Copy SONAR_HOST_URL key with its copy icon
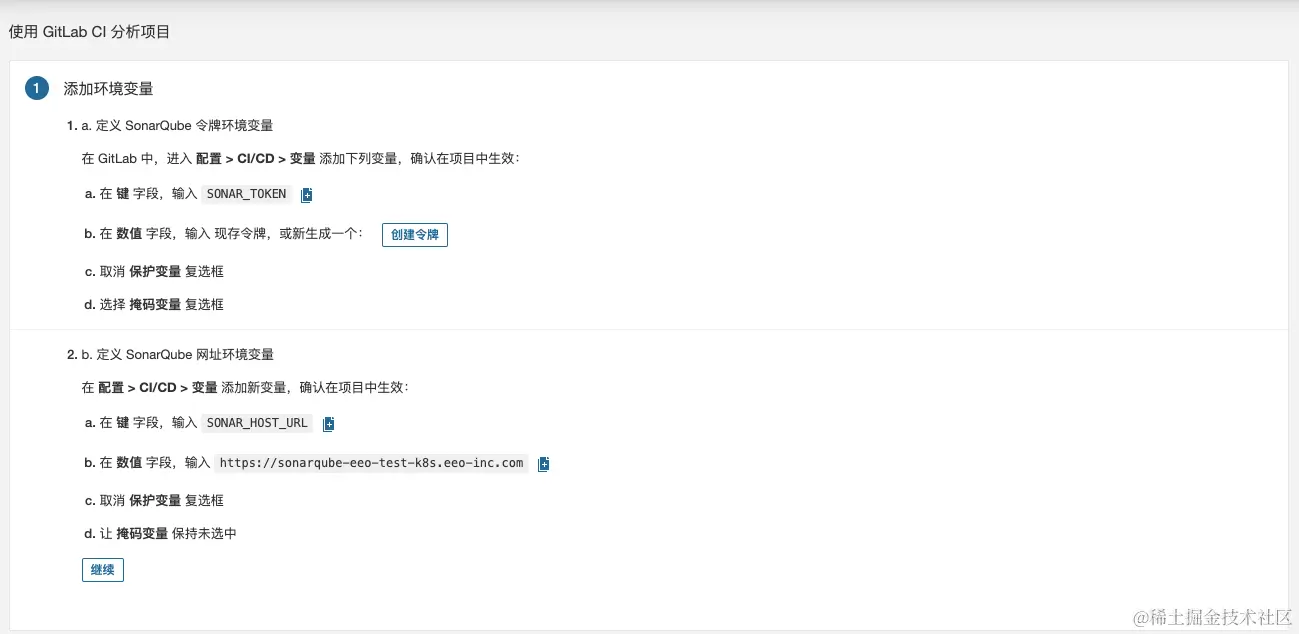 (x=328, y=424)
